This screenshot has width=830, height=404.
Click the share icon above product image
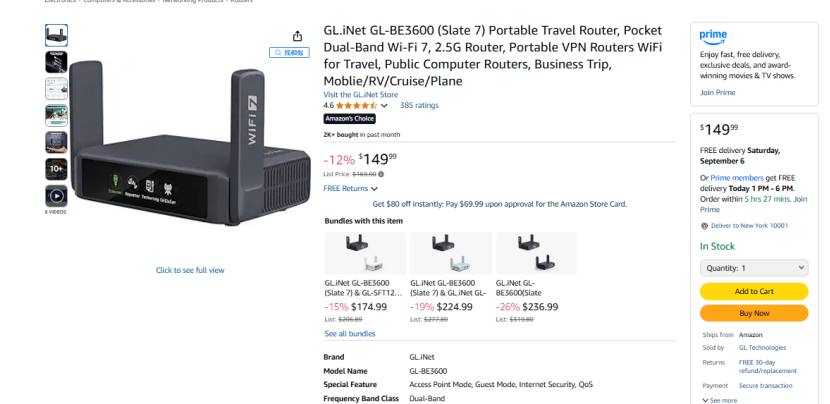click(297, 36)
